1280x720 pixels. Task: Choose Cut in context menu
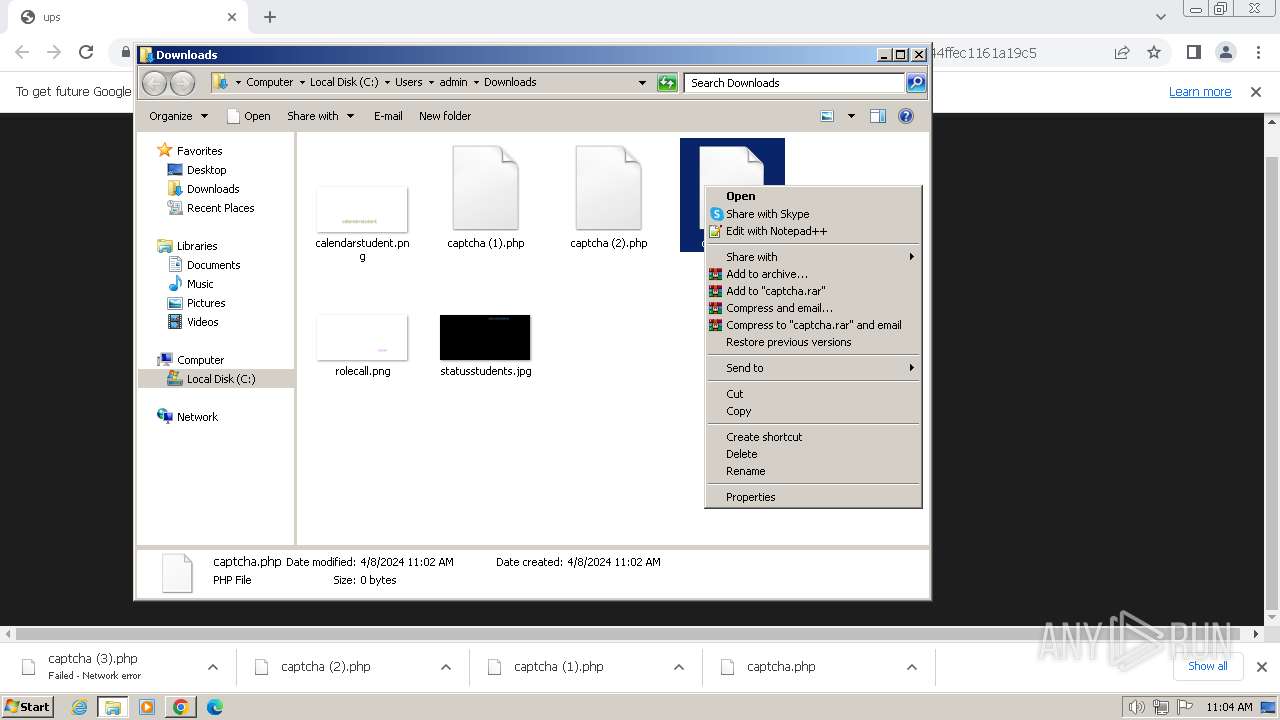(x=813, y=394)
